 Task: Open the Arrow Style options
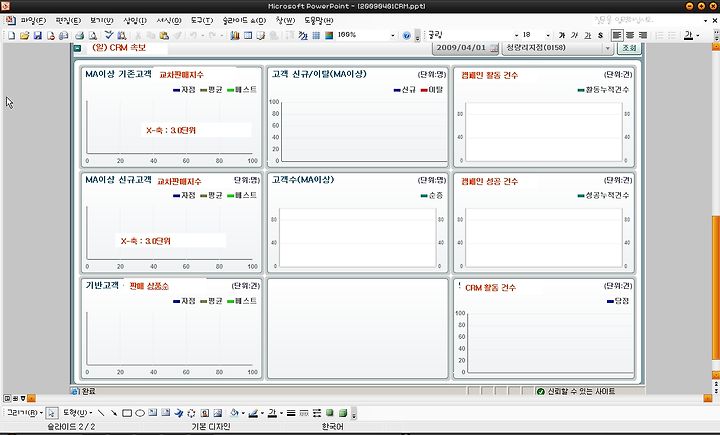click(x=316, y=413)
